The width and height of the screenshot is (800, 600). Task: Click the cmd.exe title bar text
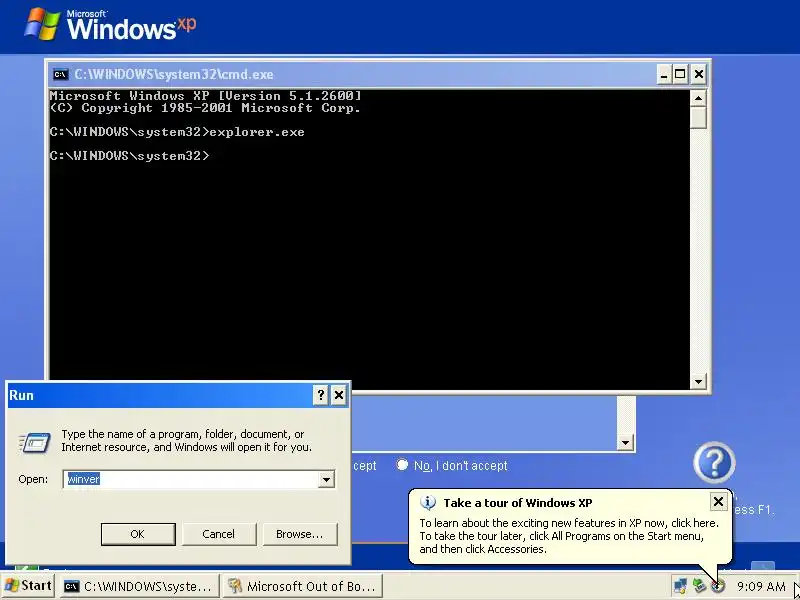tap(174, 74)
